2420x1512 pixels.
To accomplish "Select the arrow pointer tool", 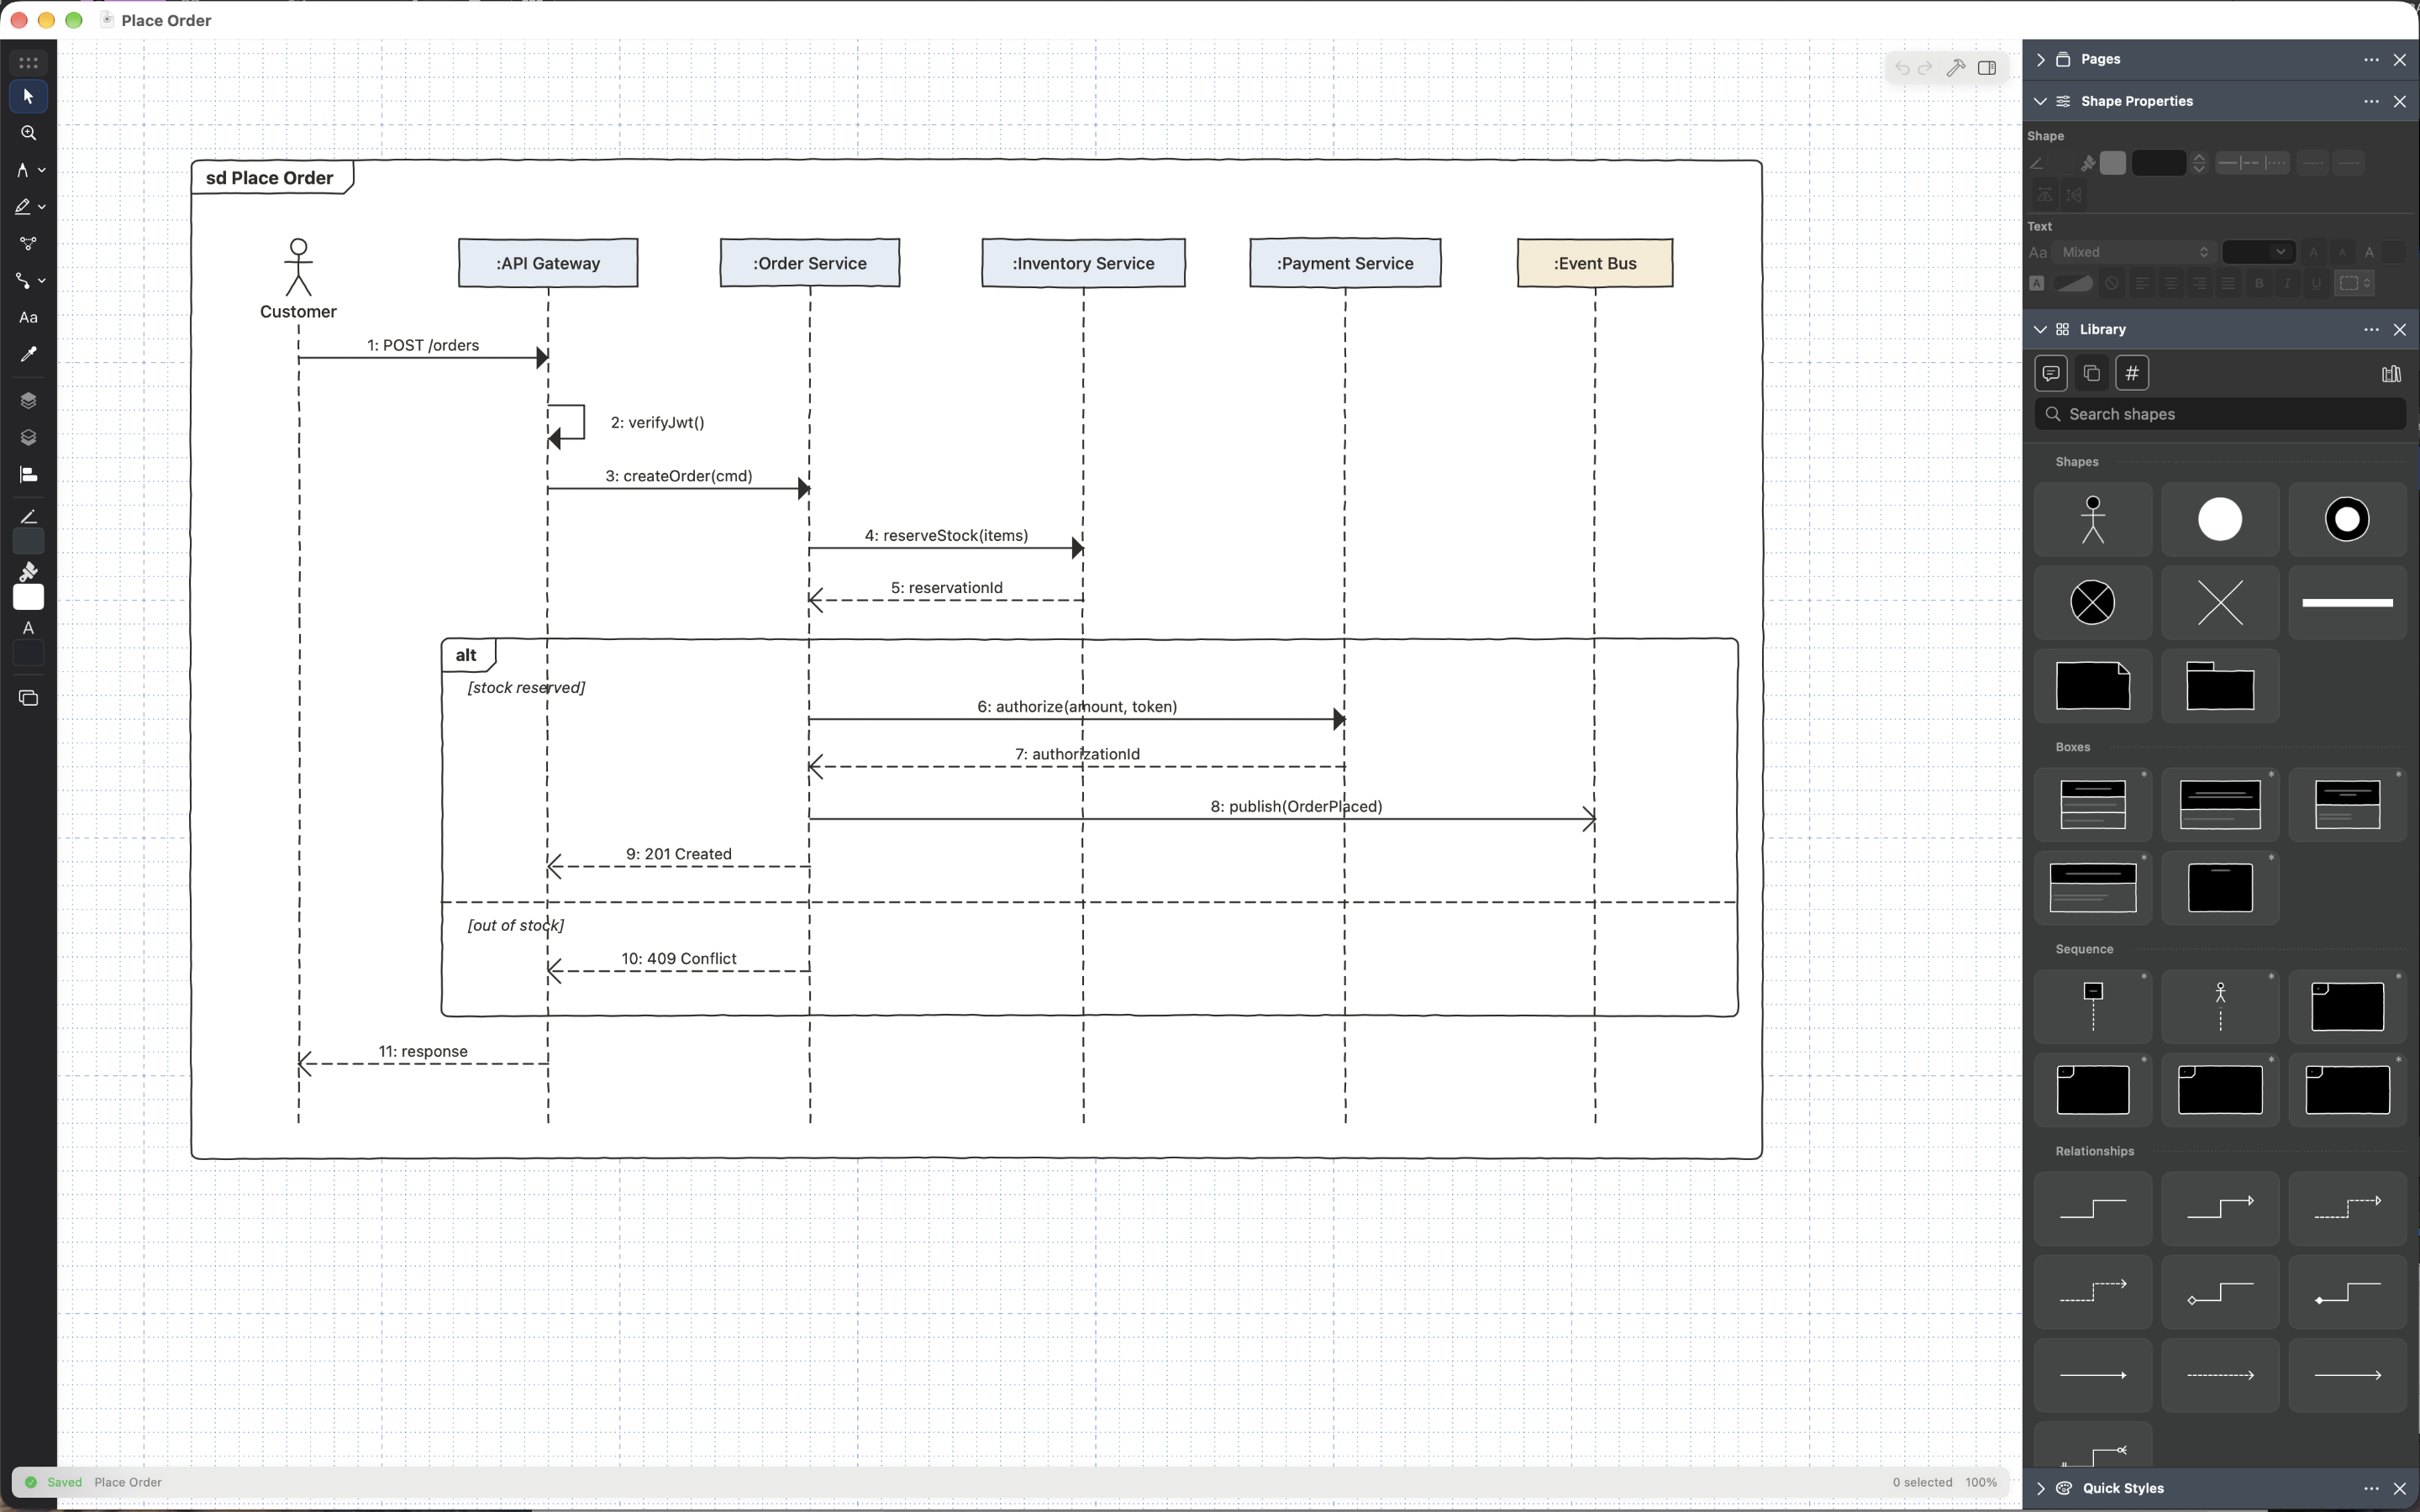I will (x=28, y=96).
